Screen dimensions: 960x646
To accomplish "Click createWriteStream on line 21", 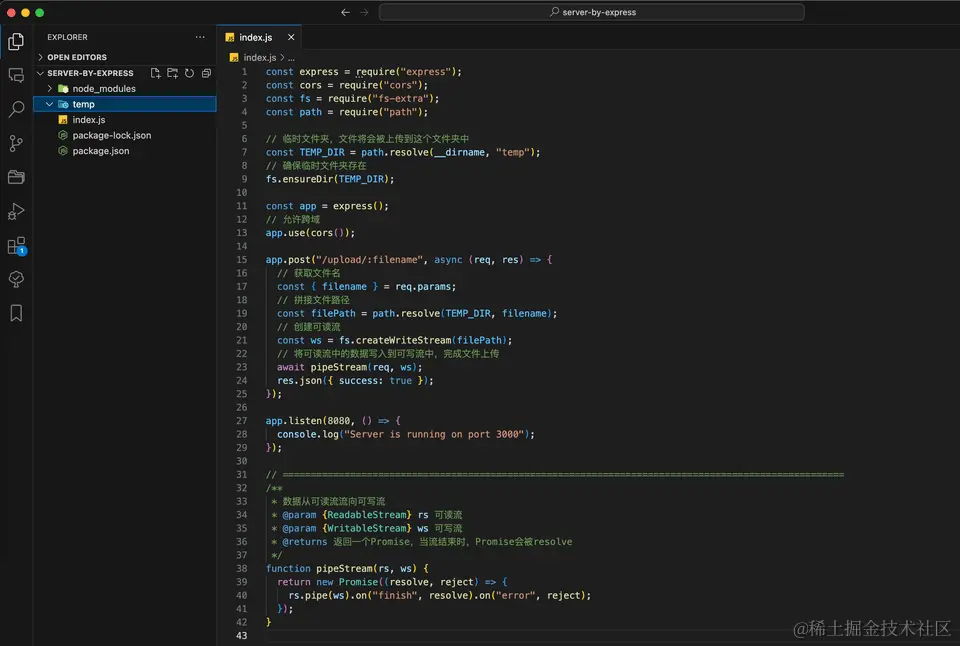I will point(401,340).
